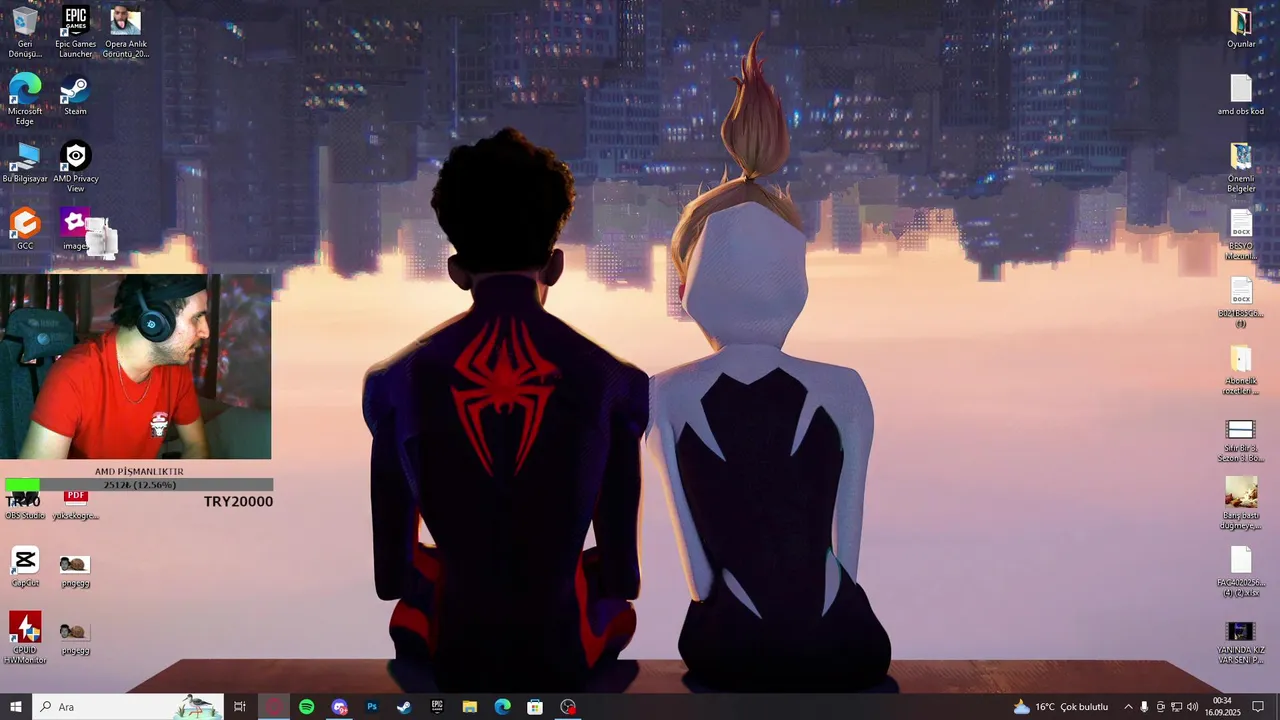
Task: Click the microphone tray icon
Action: pos(1144,707)
